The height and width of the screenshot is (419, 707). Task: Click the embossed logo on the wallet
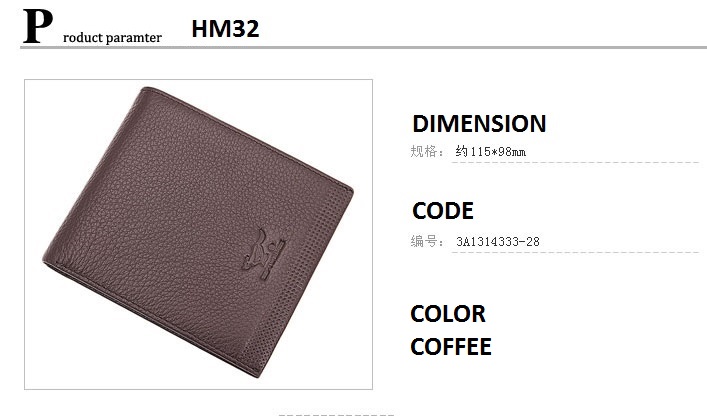point(264,254)
